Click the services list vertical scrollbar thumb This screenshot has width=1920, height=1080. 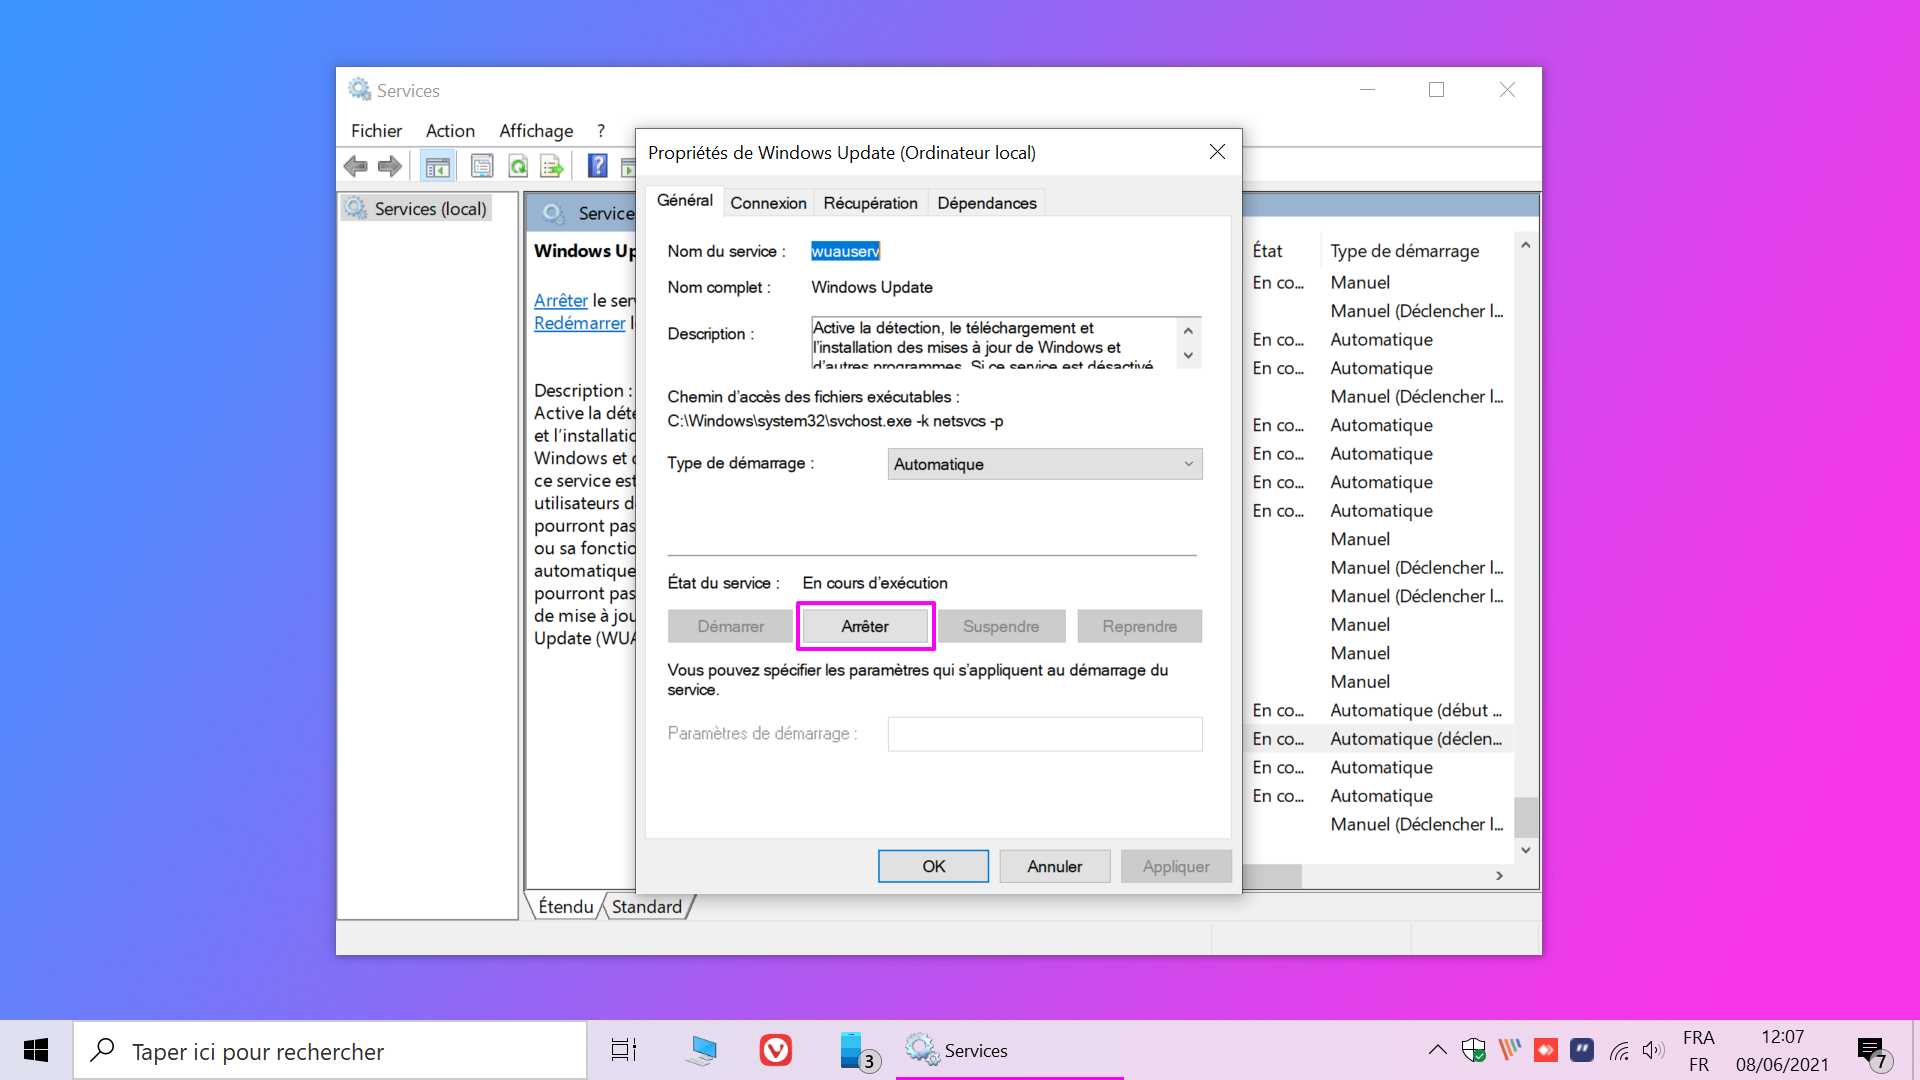click(1525, 816)
